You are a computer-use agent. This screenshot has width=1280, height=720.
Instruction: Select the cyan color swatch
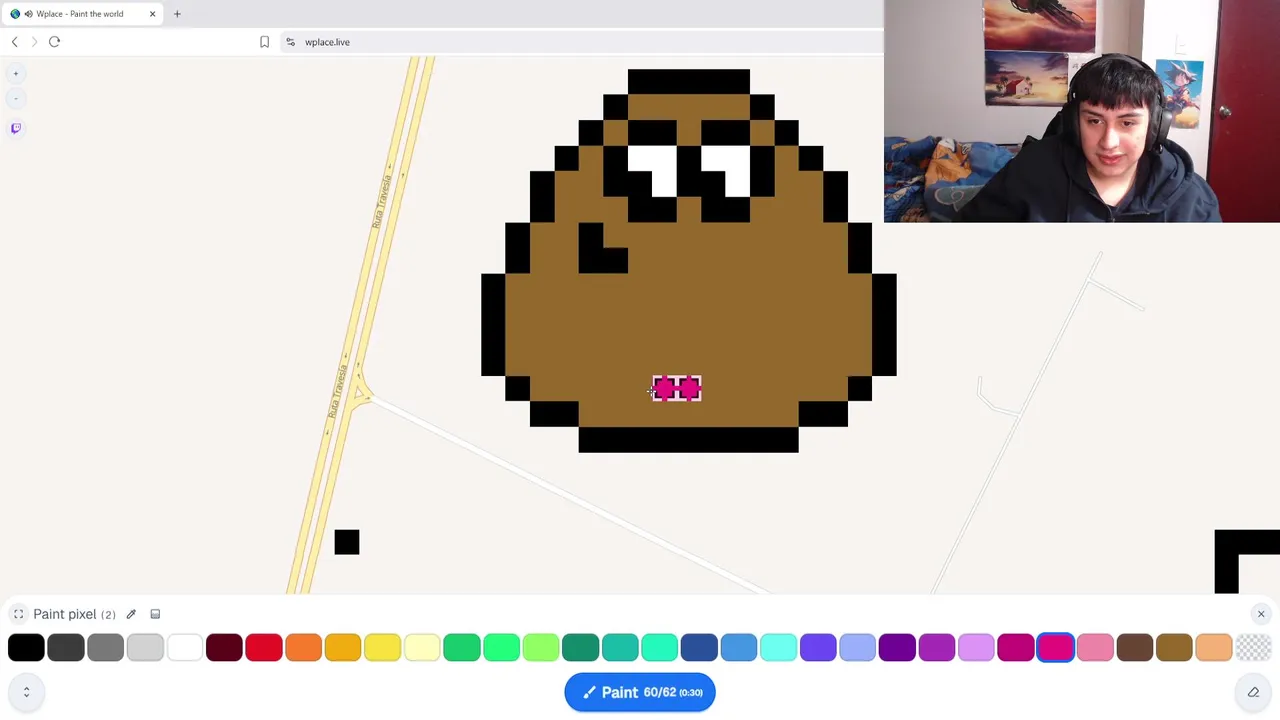[778, 648]
